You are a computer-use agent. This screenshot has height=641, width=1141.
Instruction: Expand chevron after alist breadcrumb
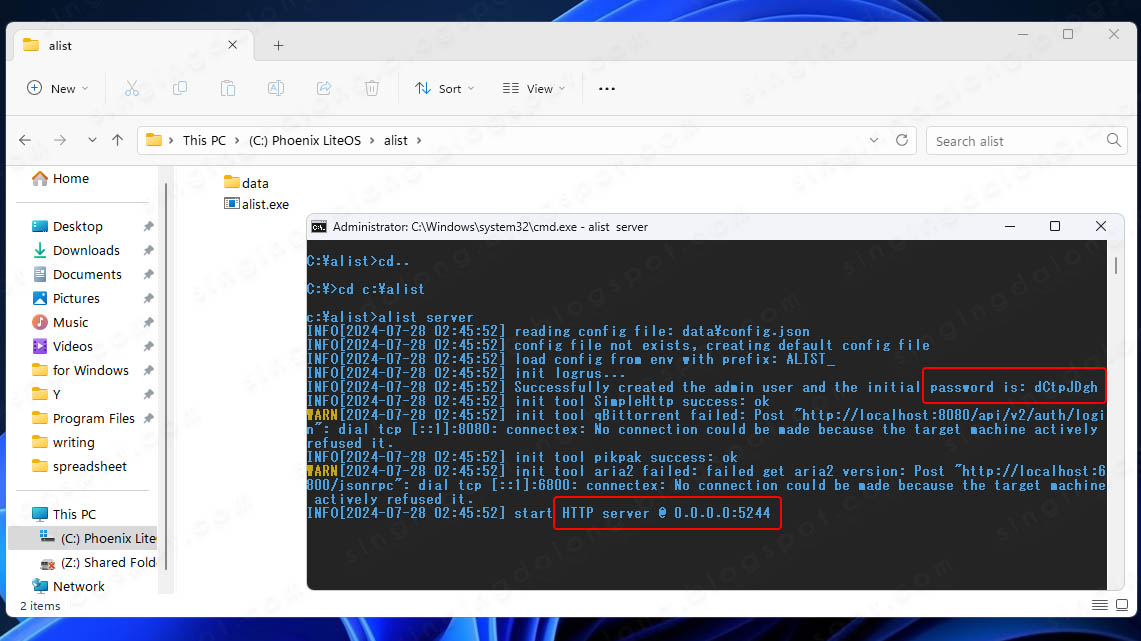(419, 140)
